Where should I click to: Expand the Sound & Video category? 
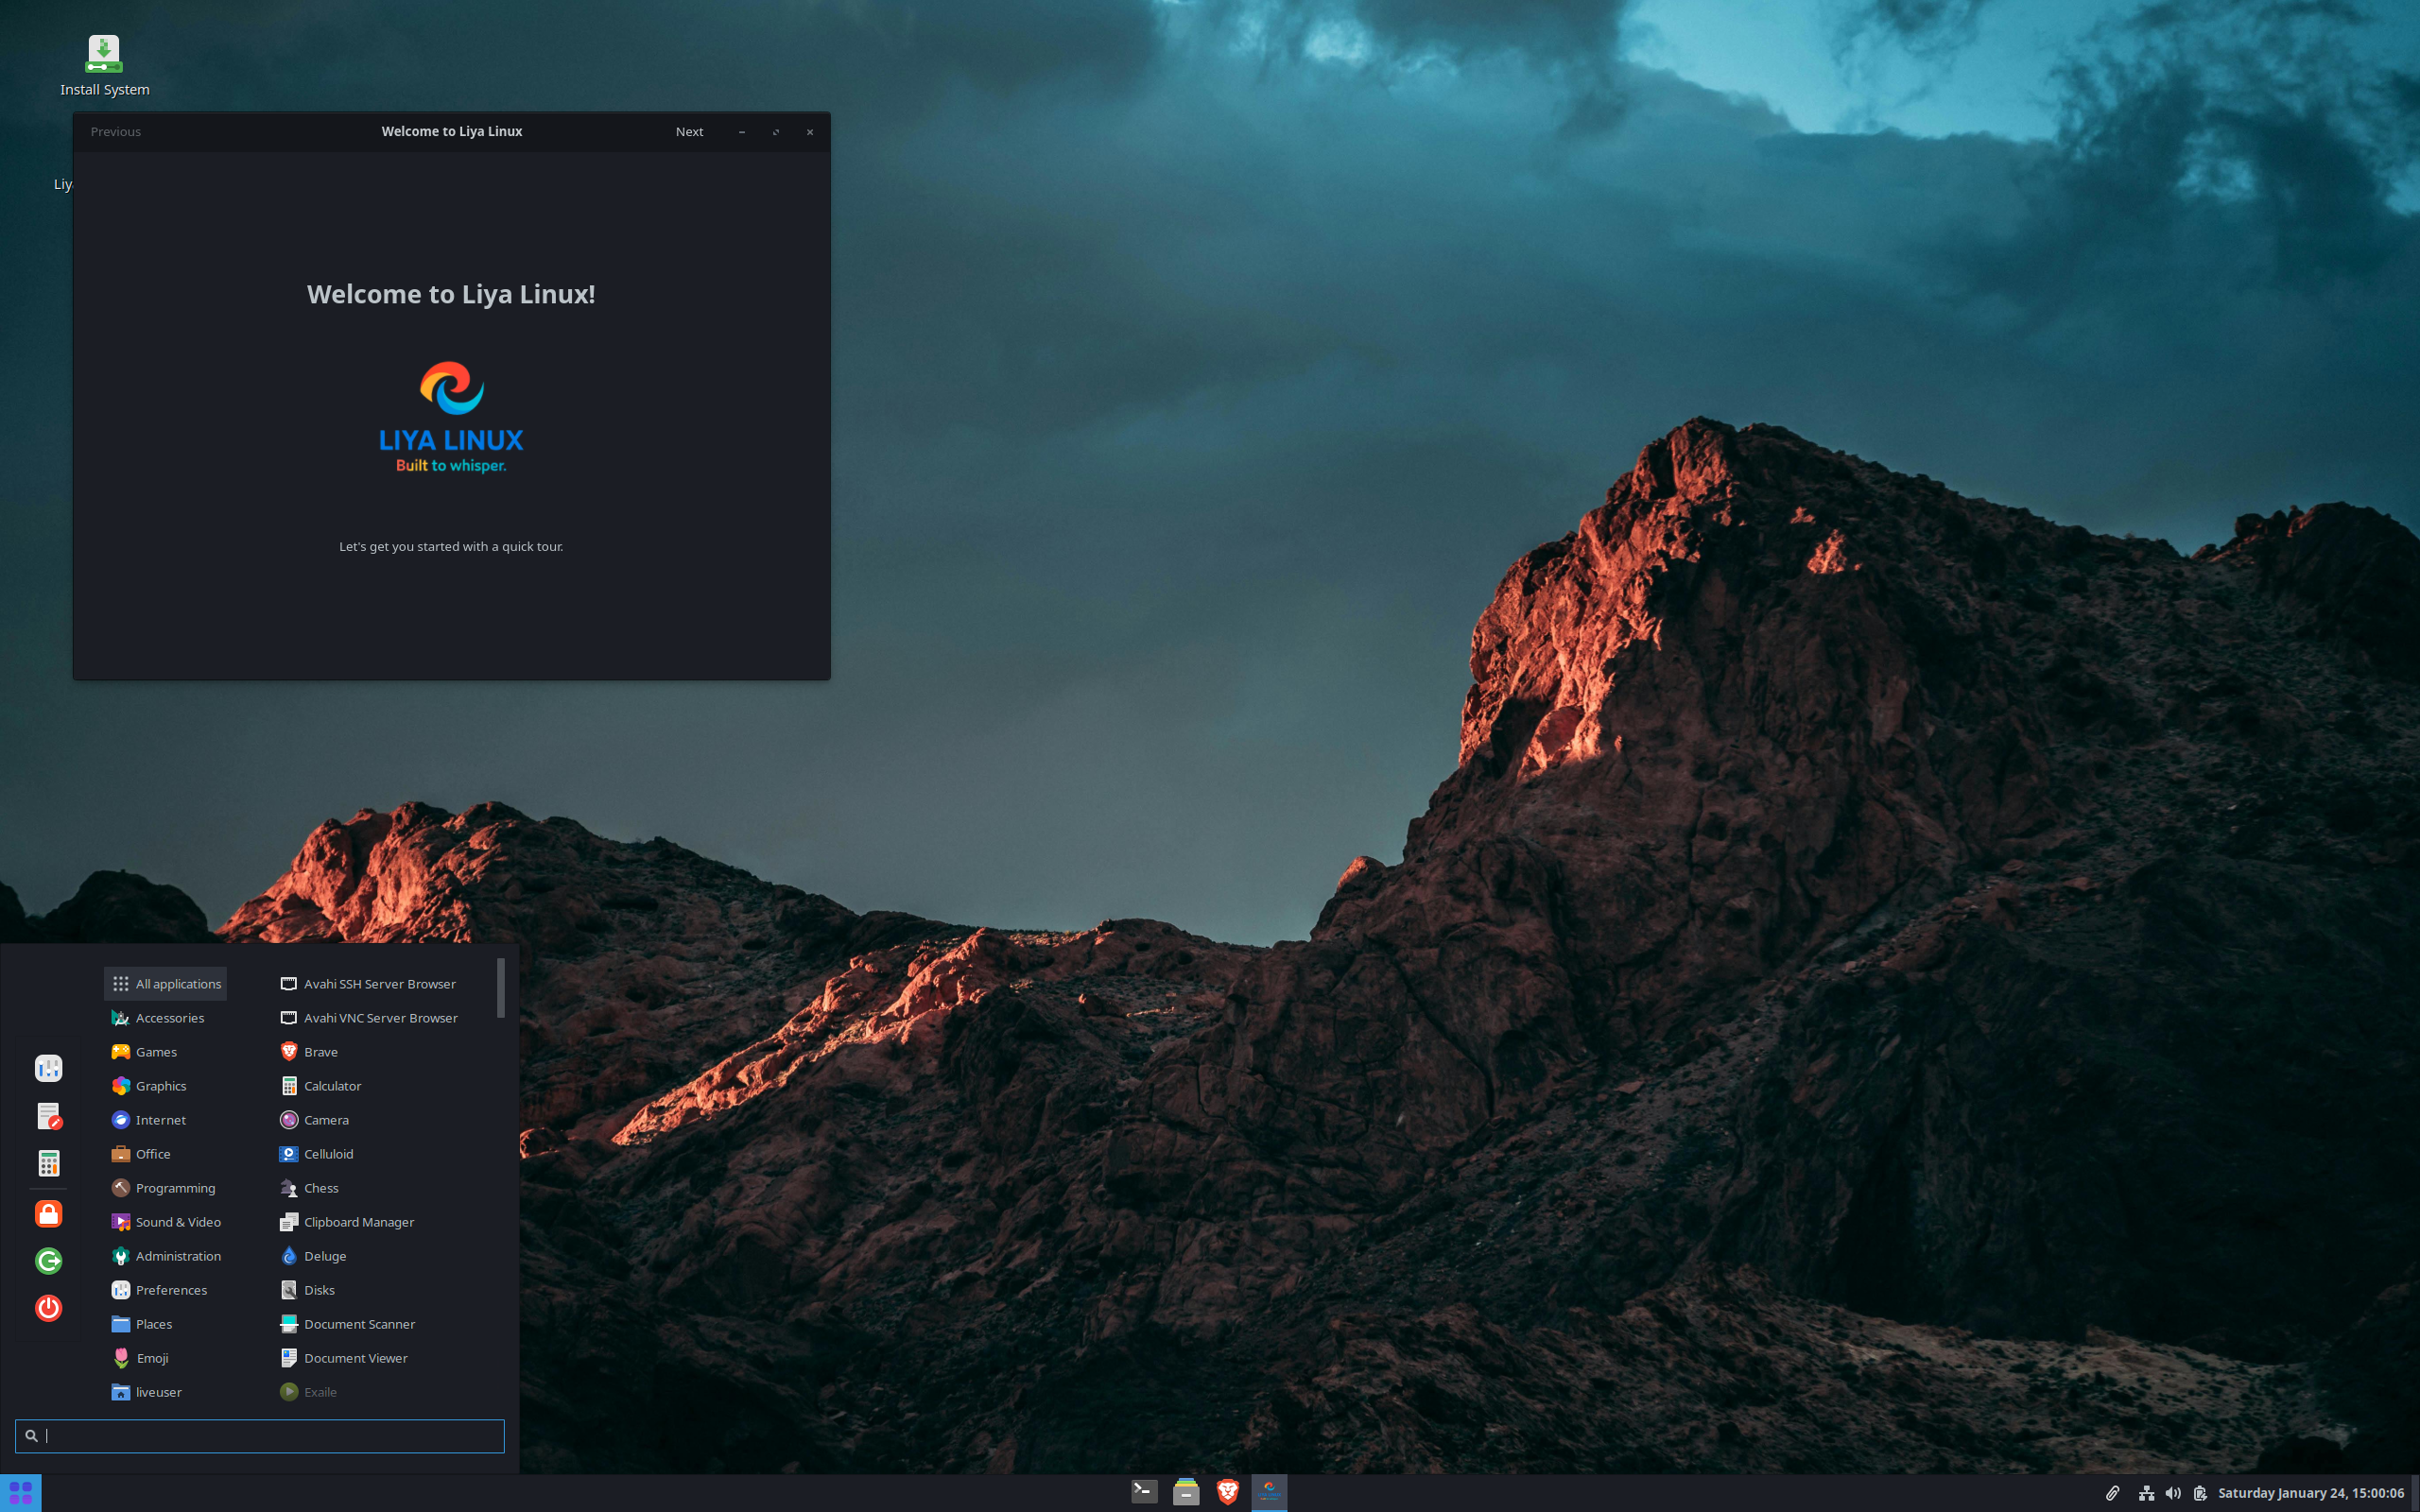[177, 1222]
